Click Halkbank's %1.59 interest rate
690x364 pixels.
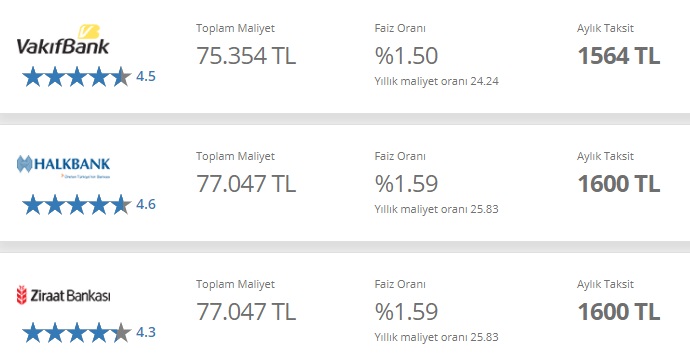(406, 184)
